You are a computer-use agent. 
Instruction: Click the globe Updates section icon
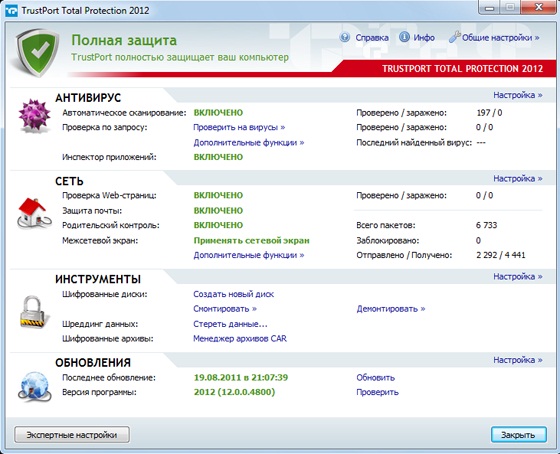pos(34,386)
